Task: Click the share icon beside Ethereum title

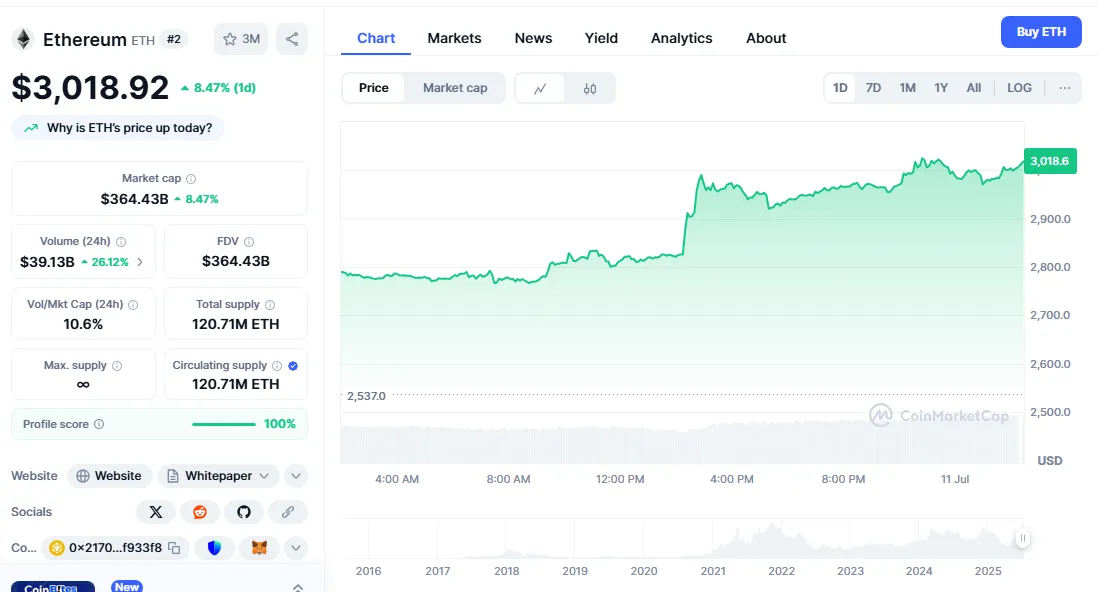Action: point(292,39)
